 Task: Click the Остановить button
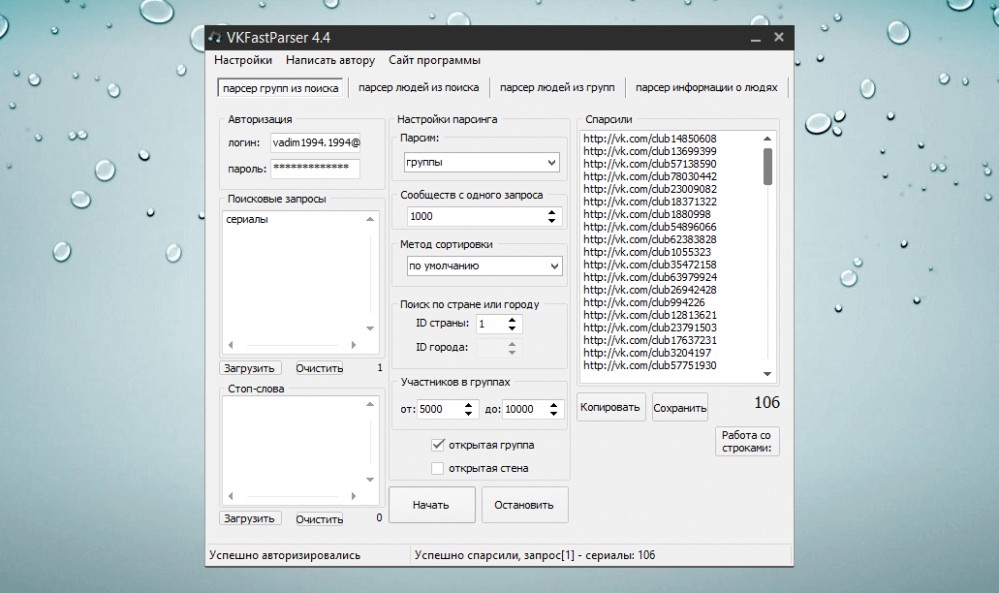pyautogui.click(x=524, y=505)
